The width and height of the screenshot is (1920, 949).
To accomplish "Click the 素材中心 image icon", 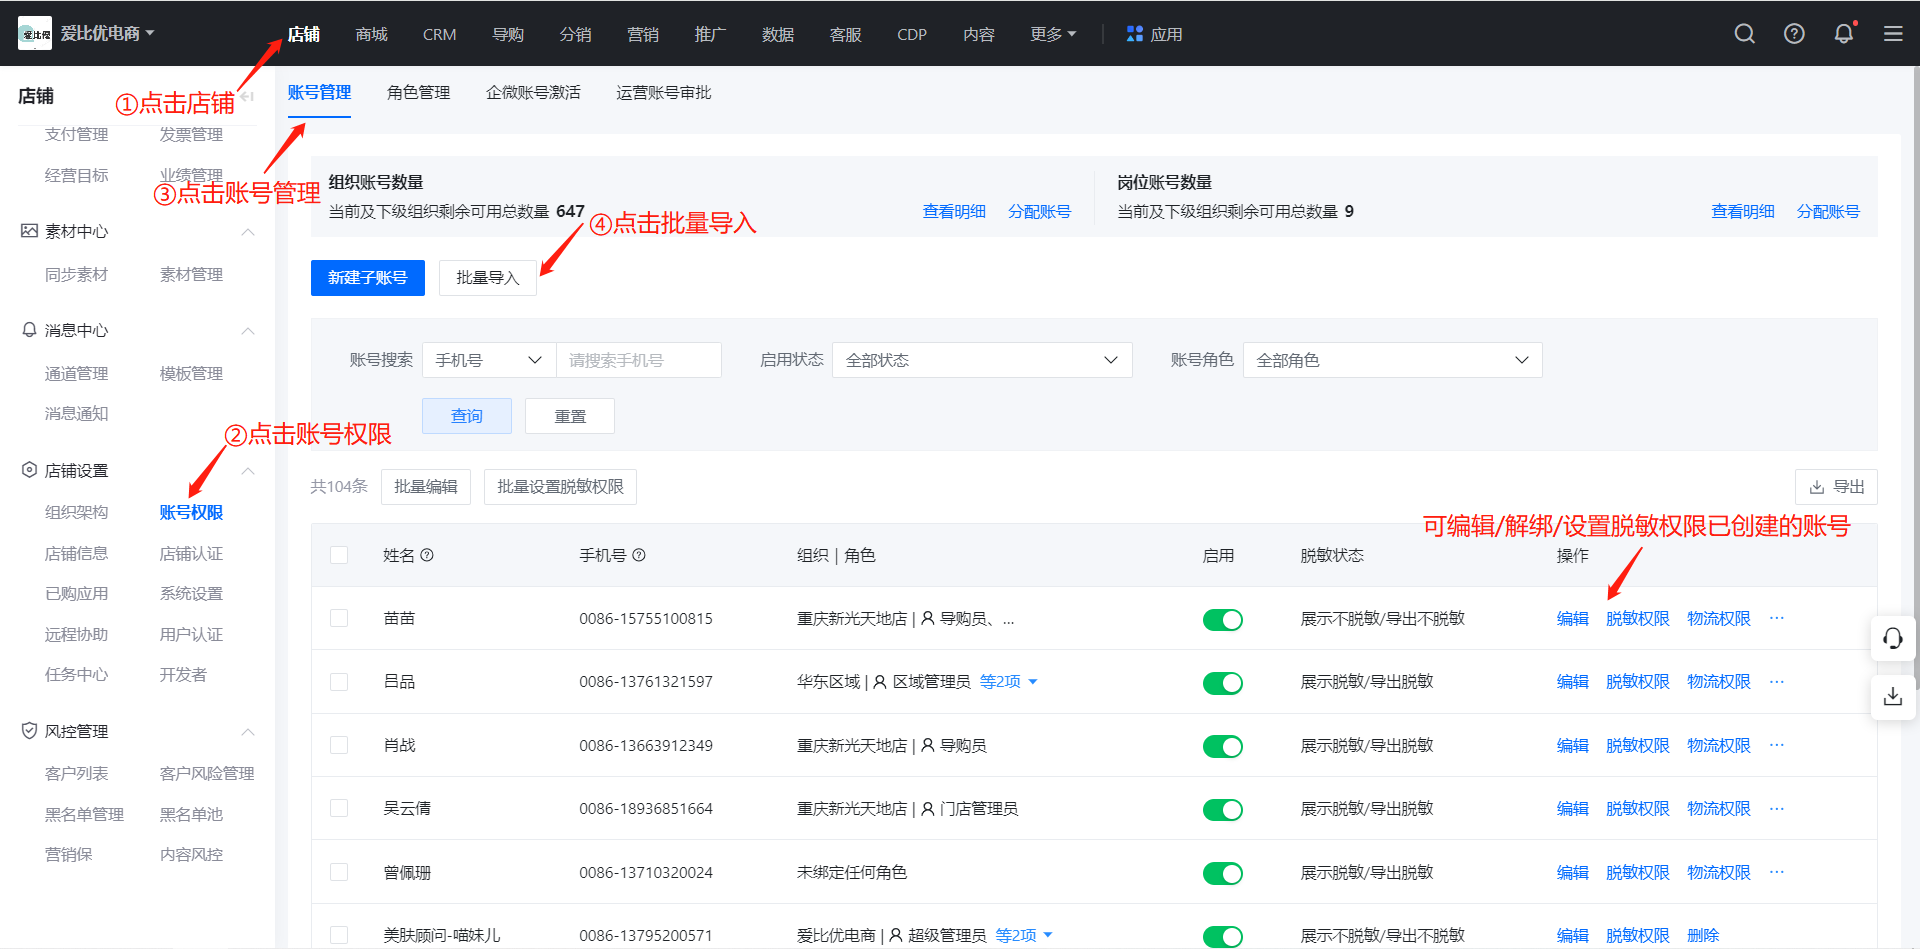I will pos(30,231).
